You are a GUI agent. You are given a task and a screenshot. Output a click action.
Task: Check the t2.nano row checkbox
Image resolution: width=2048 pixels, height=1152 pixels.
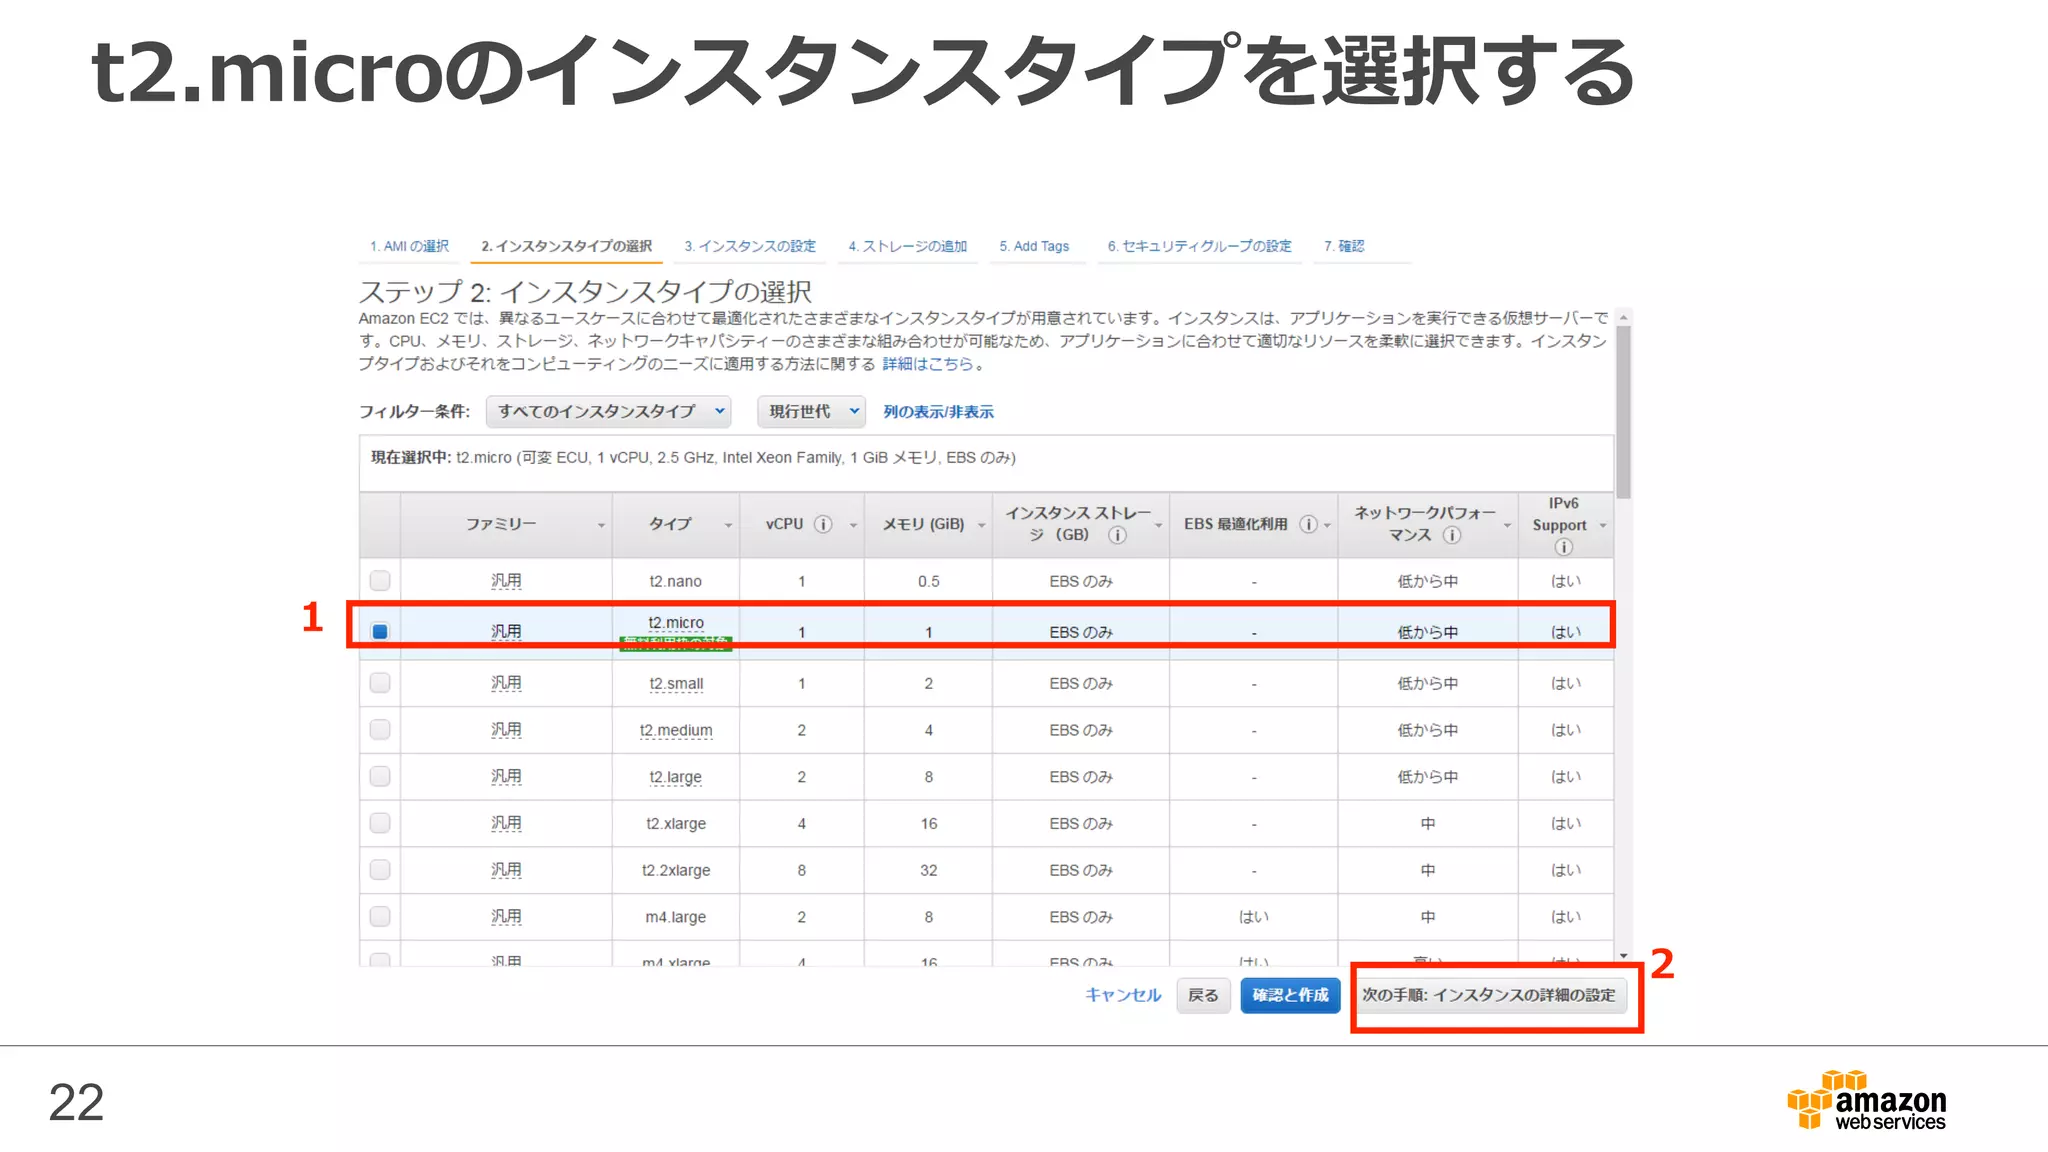pos(380,581)
